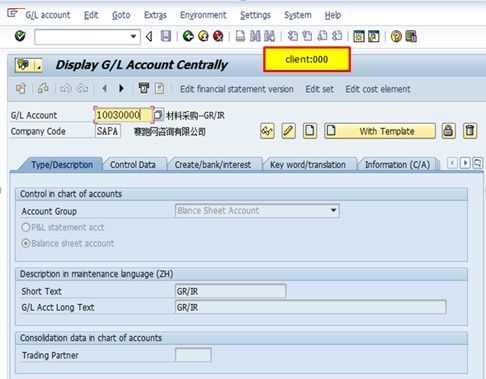Open the tab list icon
The width and height of the screenshot is (486, 379).
[x=478, y=163]
